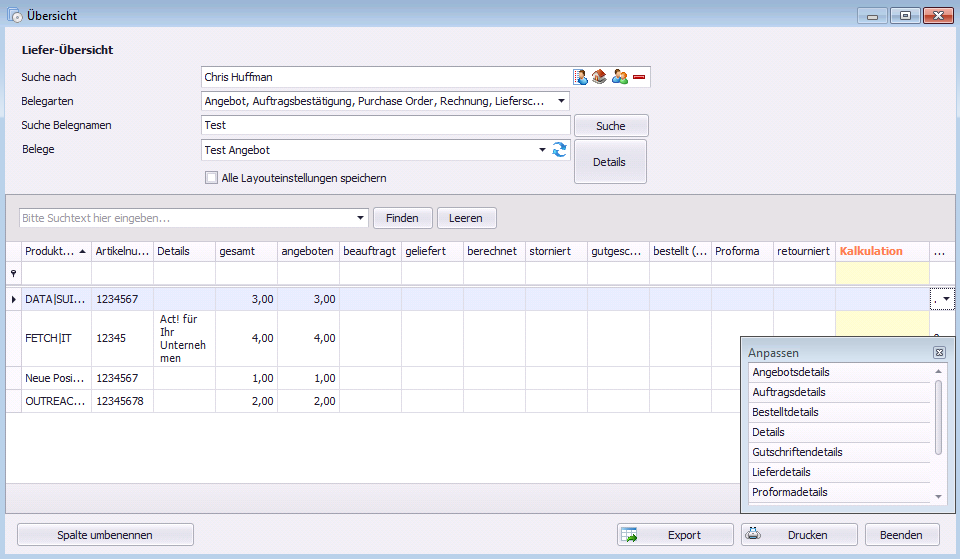Click gesamt value 4,00 in FETCH|IT row
960x559 pixels.
tap(246, 338)
